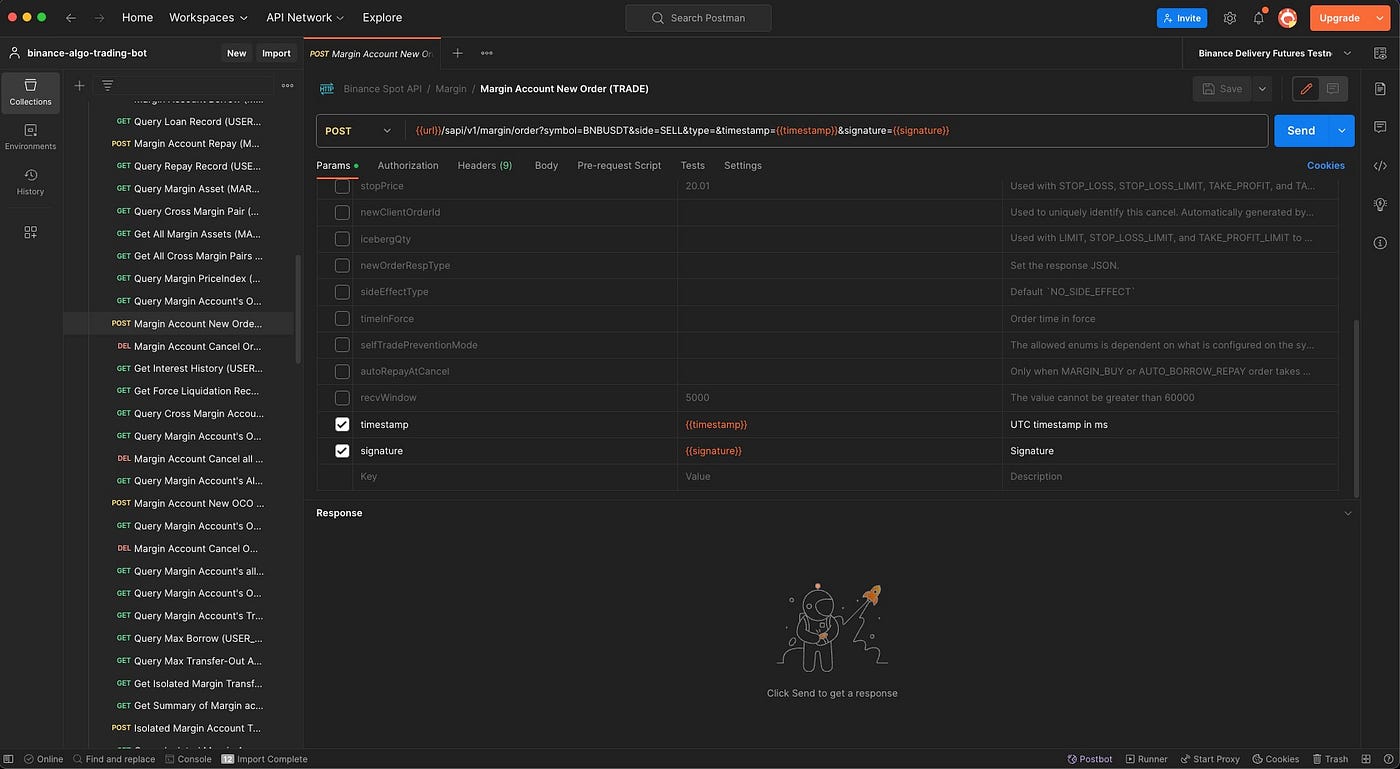The width and height of the screenshot is (1400, 769).
Task: Click the Search Postman field
Action: (698, 18)
